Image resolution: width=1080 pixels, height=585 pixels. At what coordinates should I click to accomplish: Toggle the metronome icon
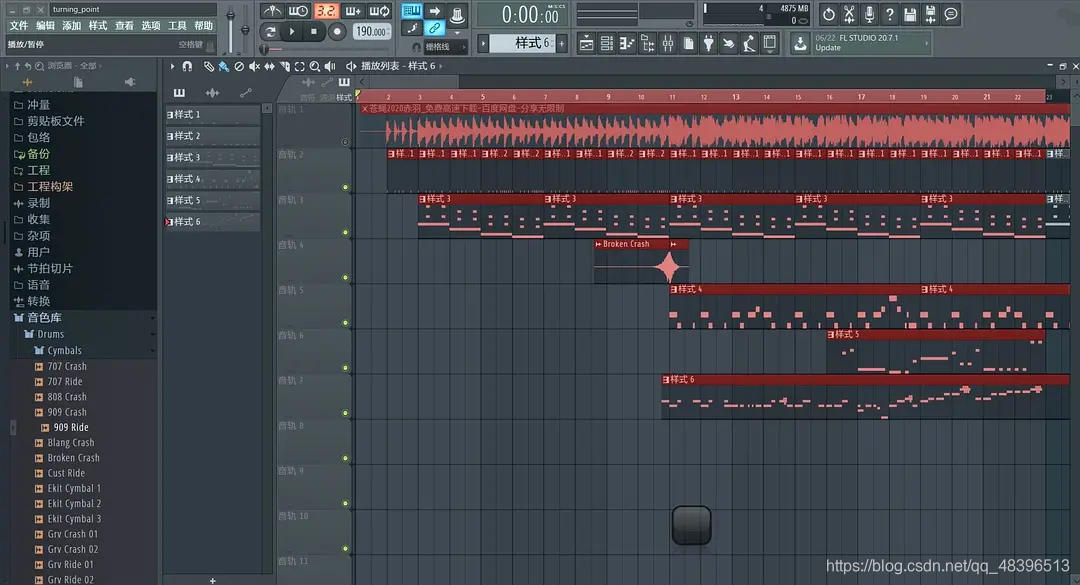click(272, 11)
